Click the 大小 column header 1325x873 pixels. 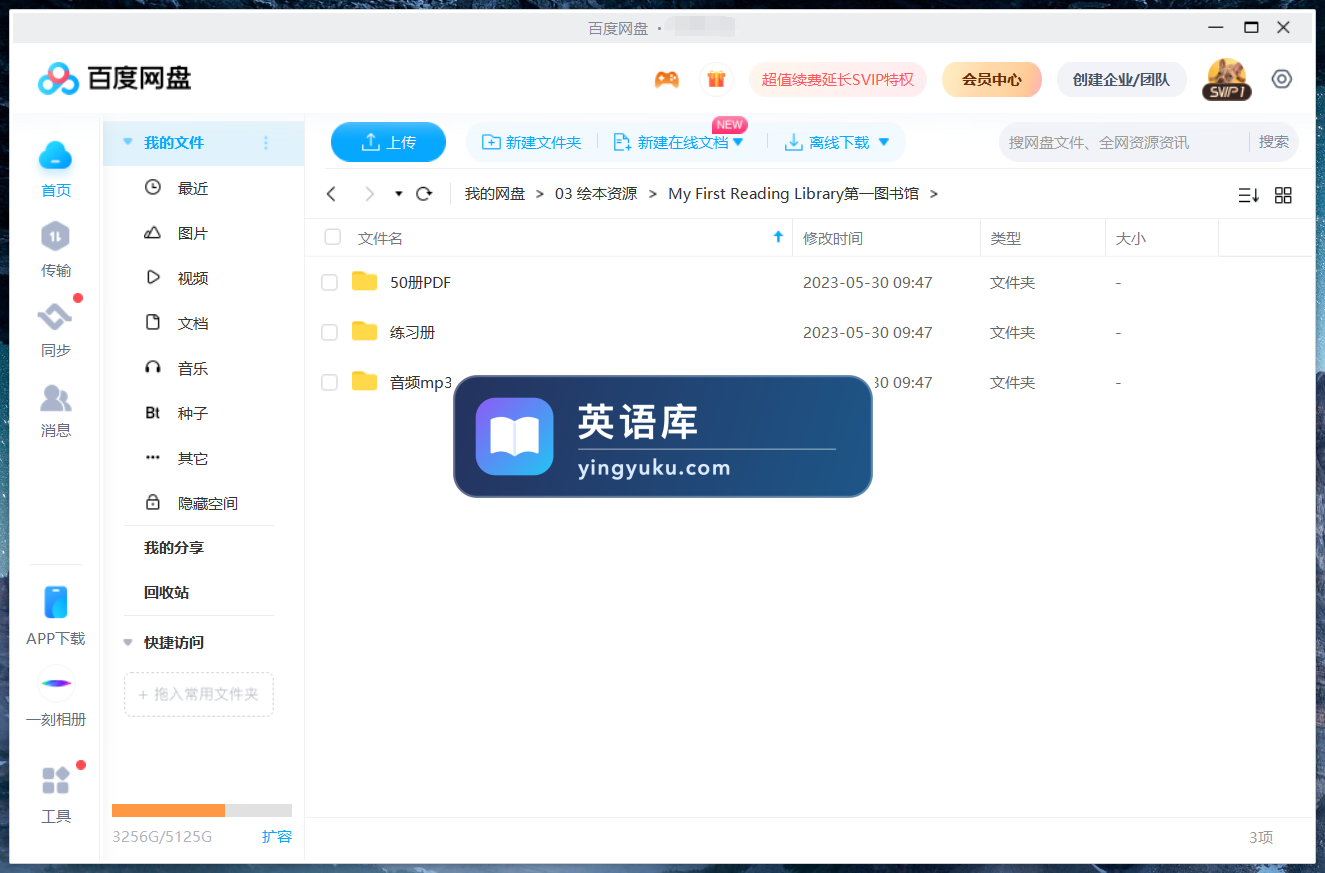pyautogui.click(x=1162, y=238)
